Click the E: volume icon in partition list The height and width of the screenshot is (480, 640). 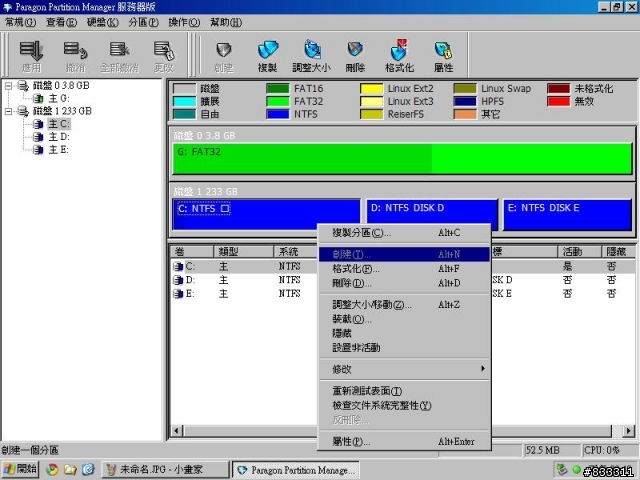[x=178, y=293]
